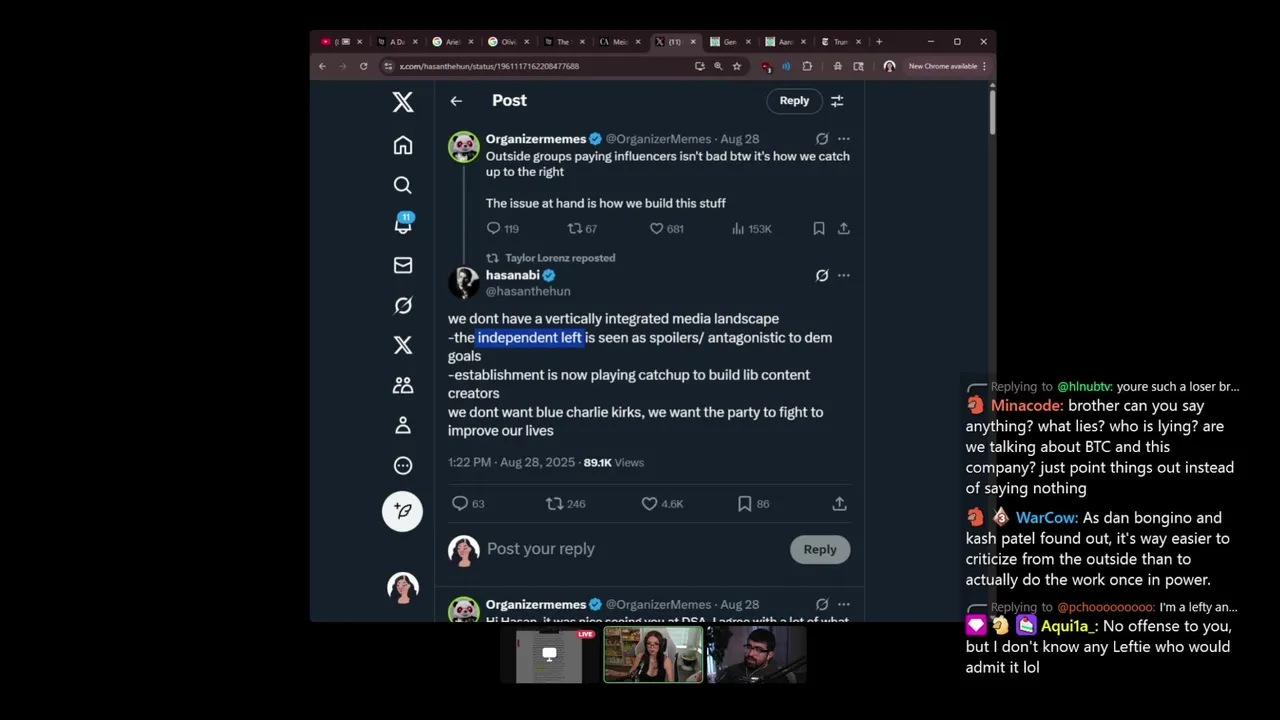This screenshot has height=720, width=1280.
Task: Open Explore search in X sidebar
Action: [403, 185]
